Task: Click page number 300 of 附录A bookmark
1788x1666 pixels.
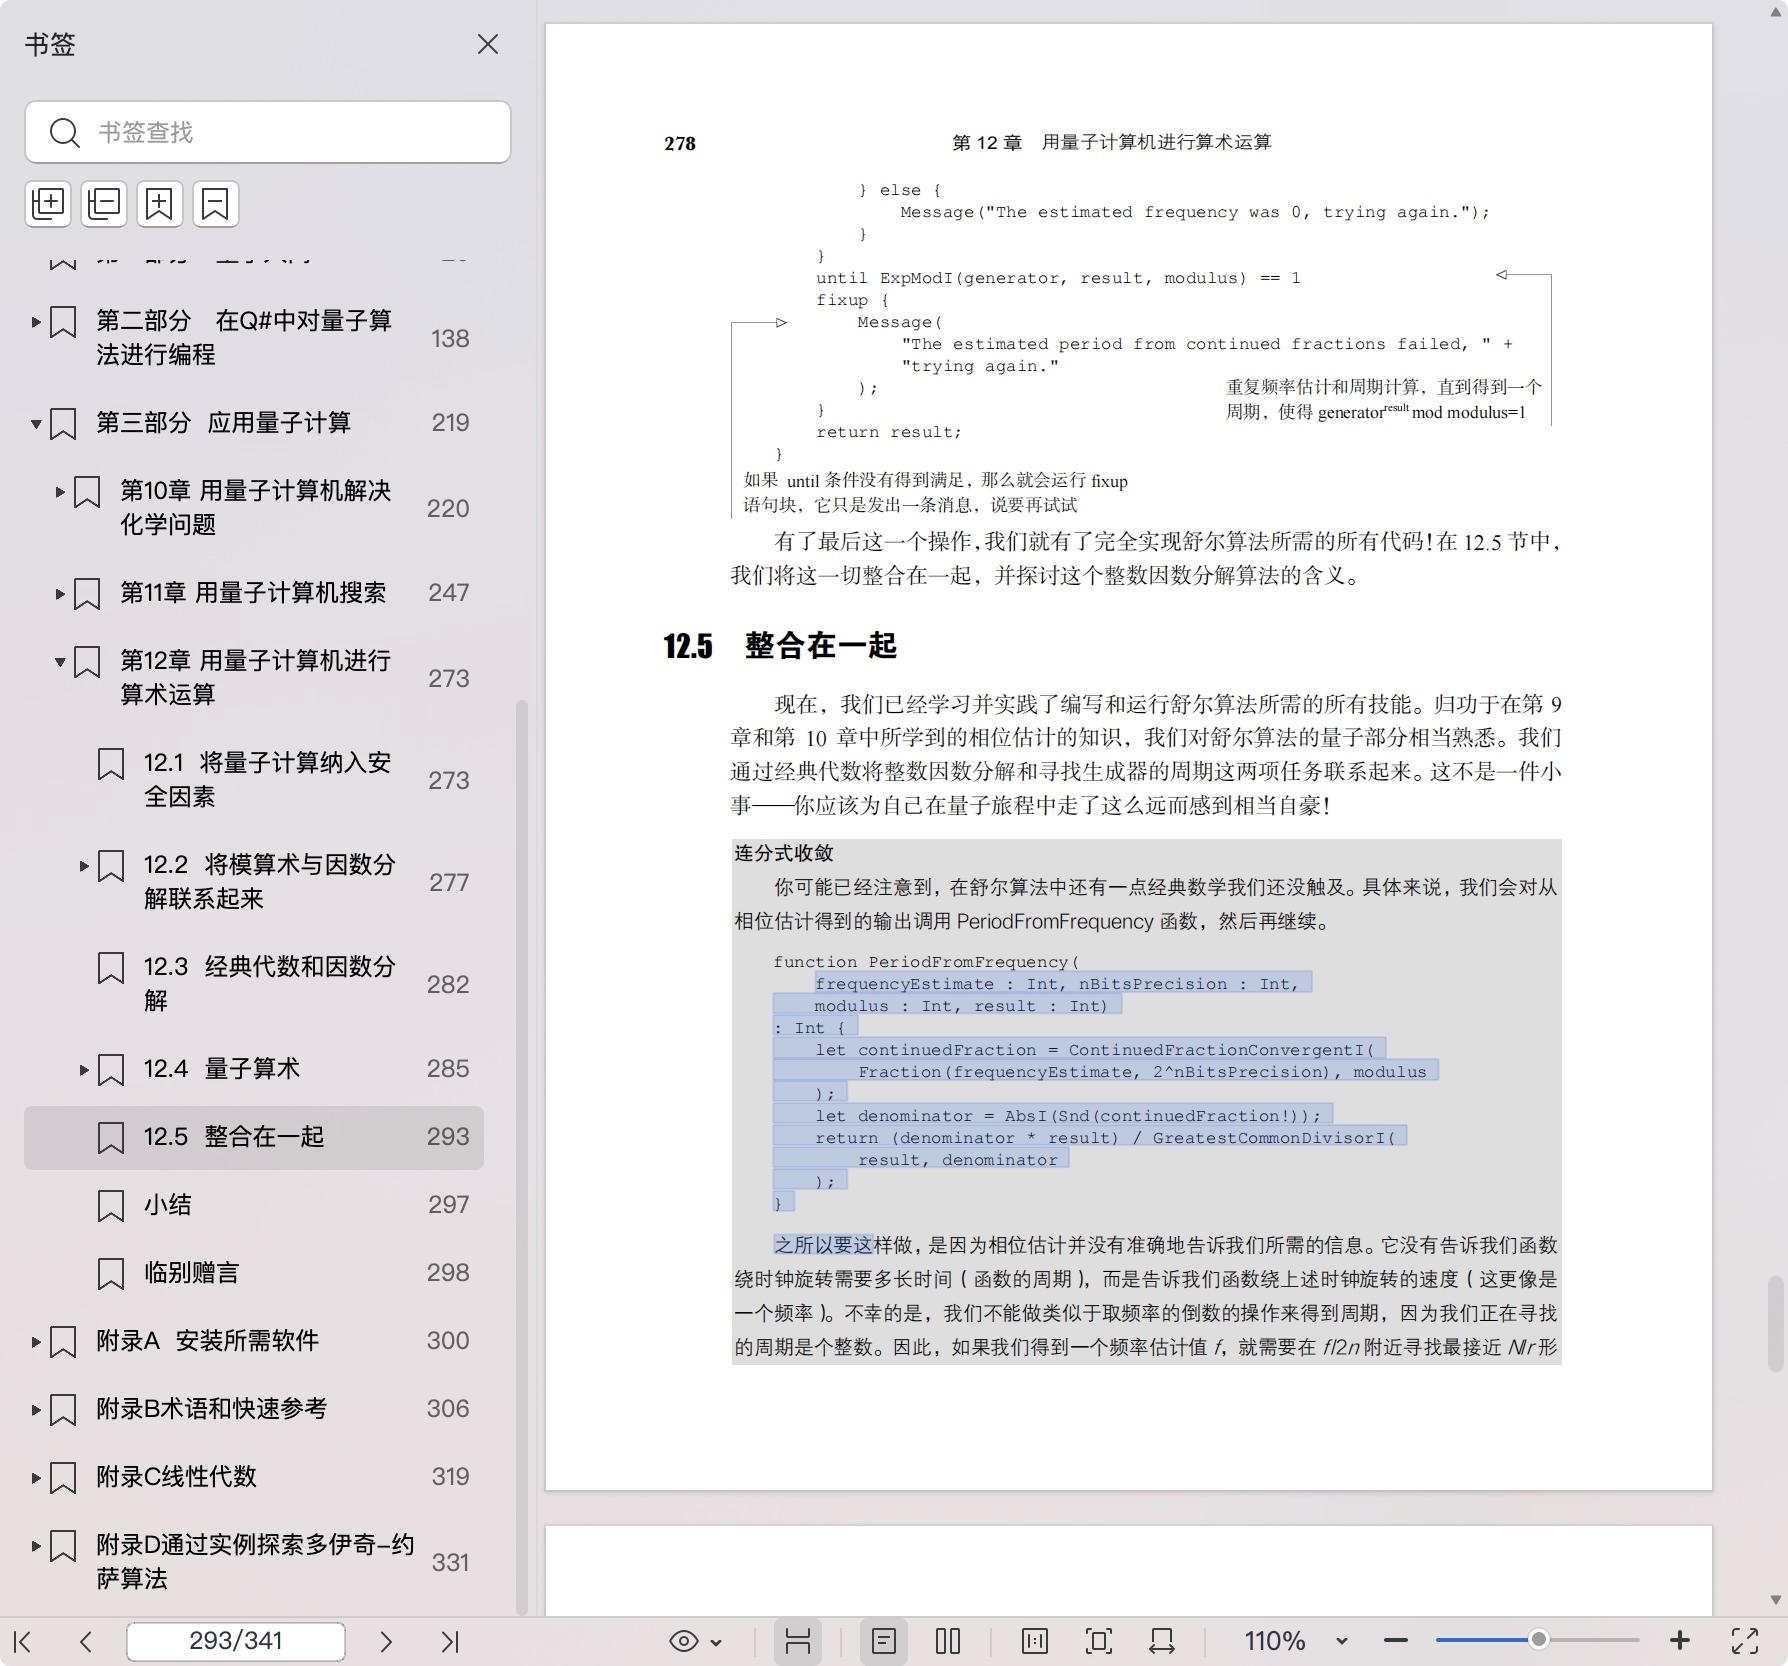Action: 447,1341
